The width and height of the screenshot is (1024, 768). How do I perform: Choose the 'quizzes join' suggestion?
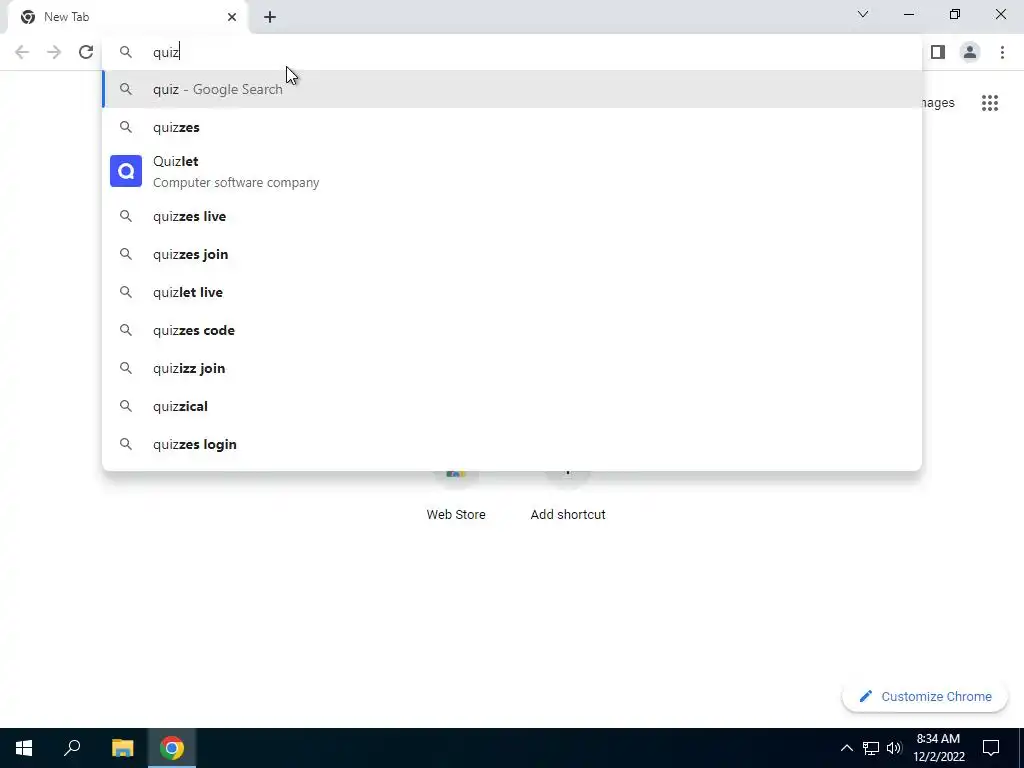pyautogui.click(x=512, y=254)
